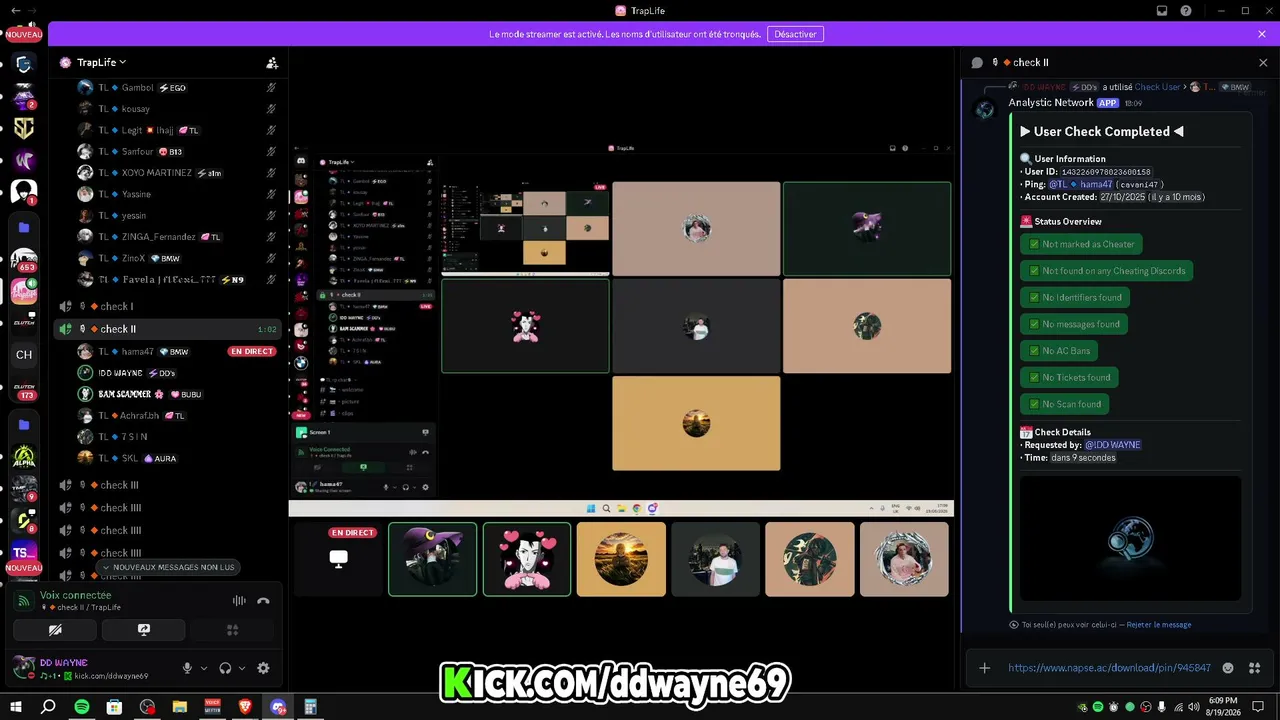Image resolution: width=1280 pixels, height=720 pixels.
Task: Jump to Nouveaux messages non lus
Action: point(168,567)
